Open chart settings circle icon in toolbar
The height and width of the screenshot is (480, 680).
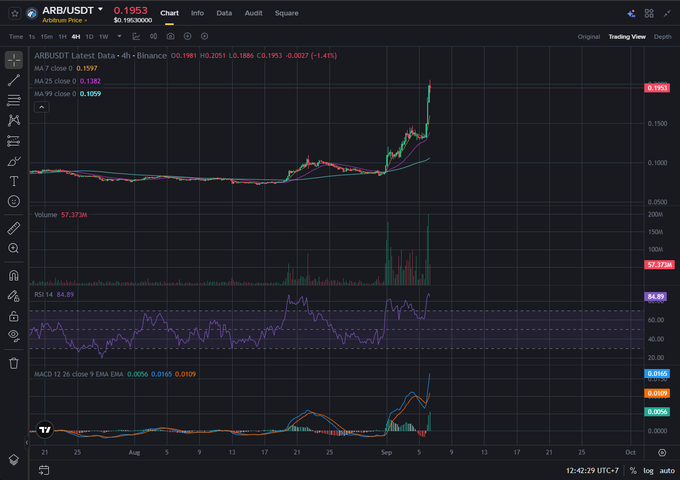click(204, 36)
